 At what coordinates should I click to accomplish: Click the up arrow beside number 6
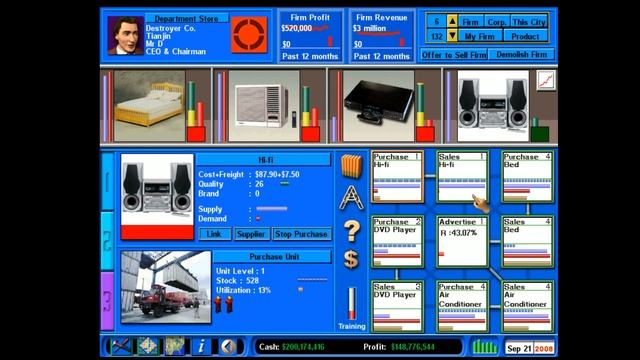[452, 21]
